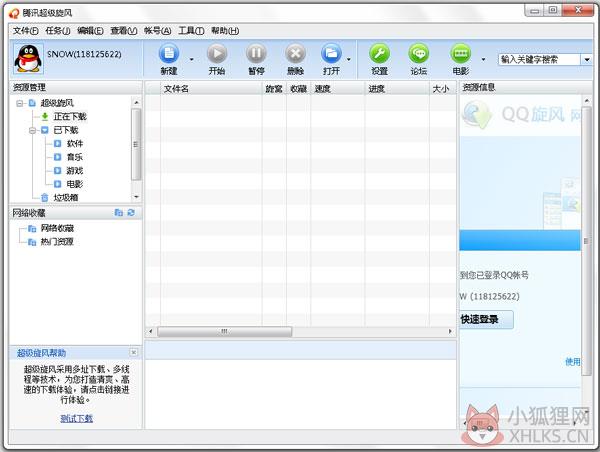Click the 资源信息 panel header
600x452 pixels.
[526, 88]
